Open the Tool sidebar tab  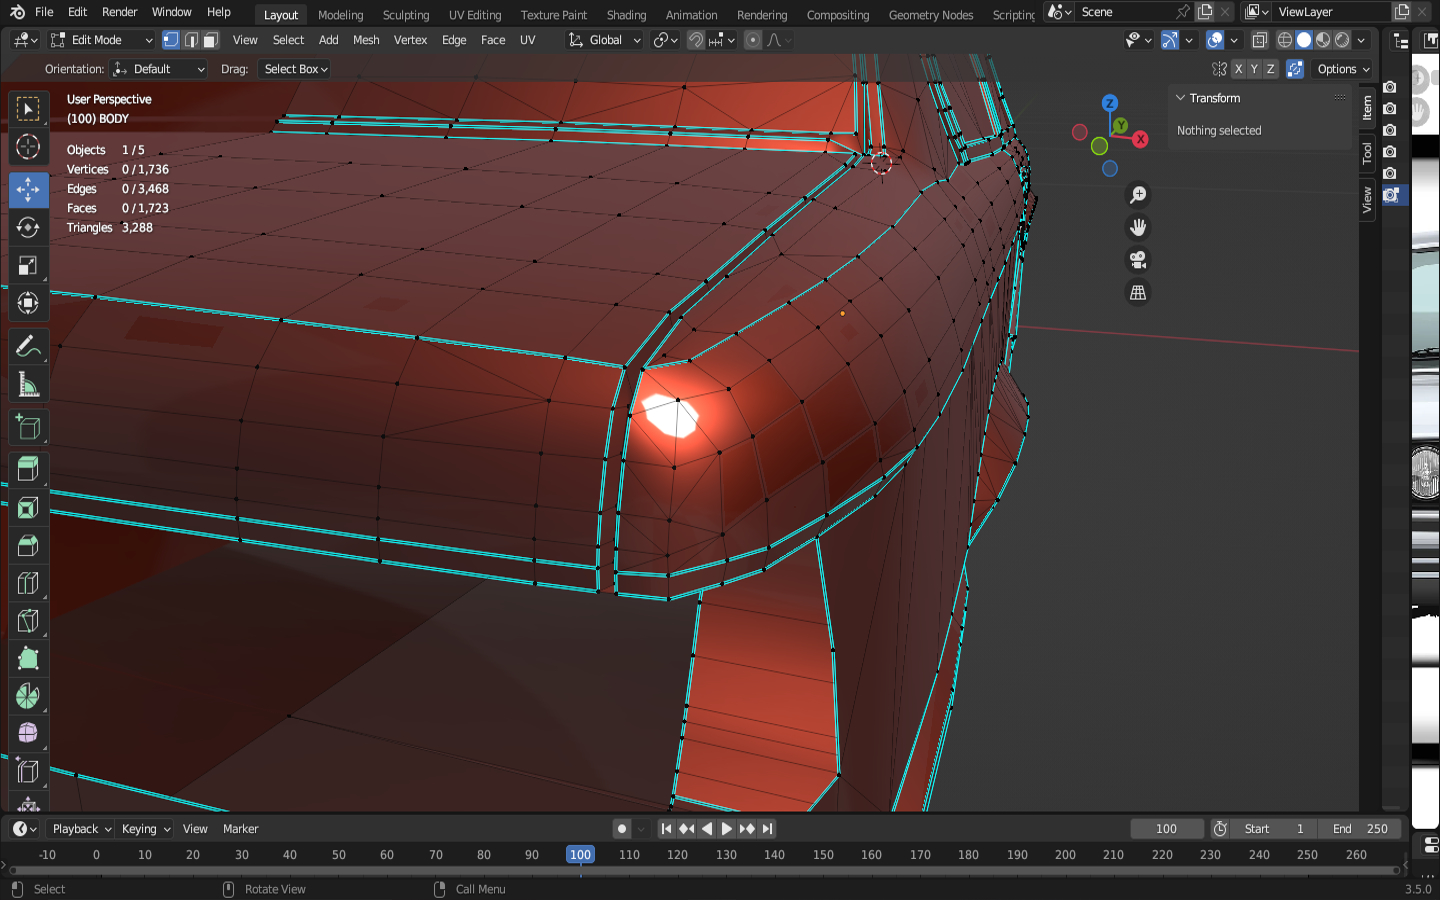1367,153
